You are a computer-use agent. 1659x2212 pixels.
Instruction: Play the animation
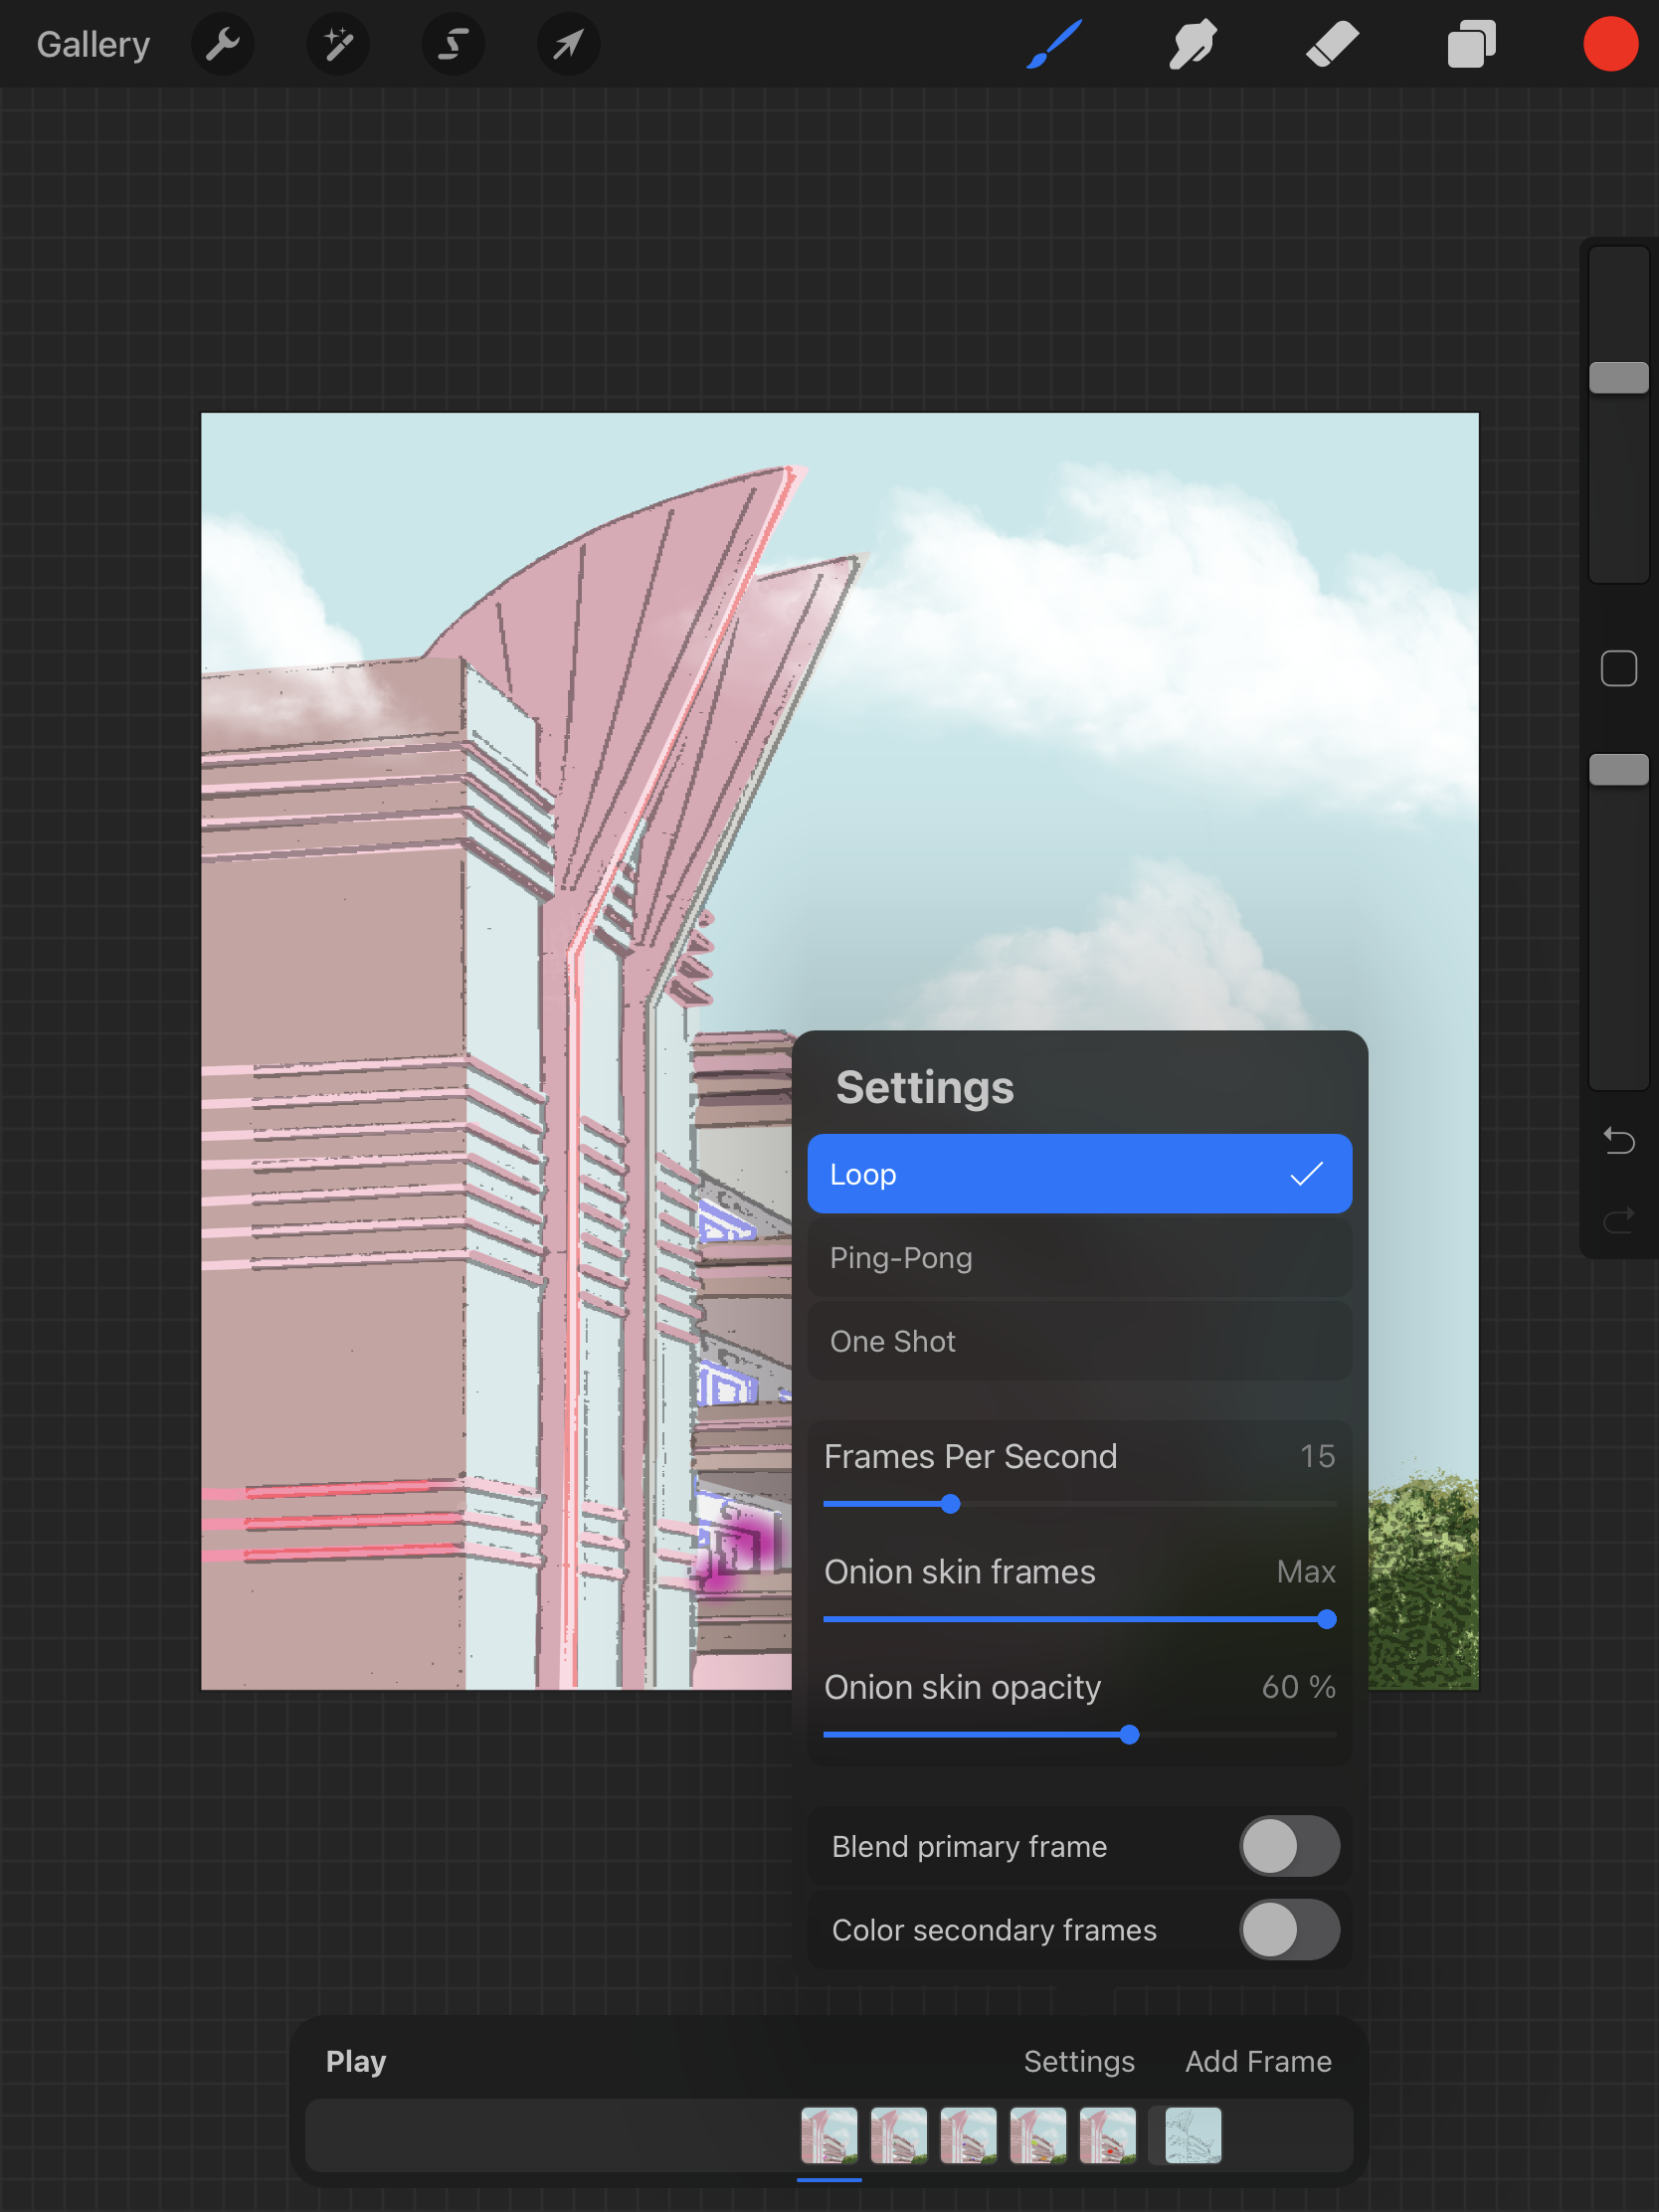pos(356,2061)
